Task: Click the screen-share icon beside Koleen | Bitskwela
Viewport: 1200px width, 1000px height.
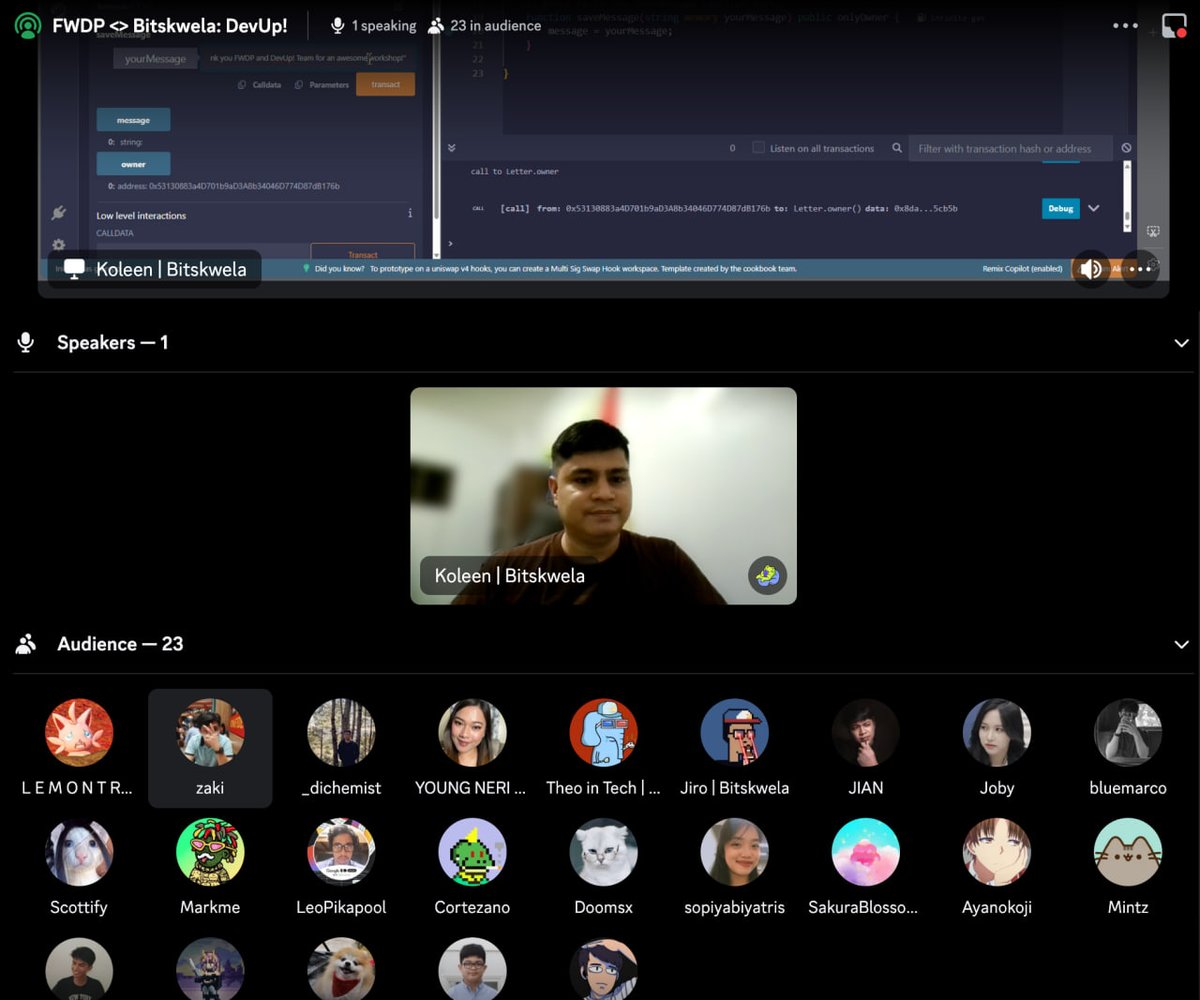Action: coord(74,269)
